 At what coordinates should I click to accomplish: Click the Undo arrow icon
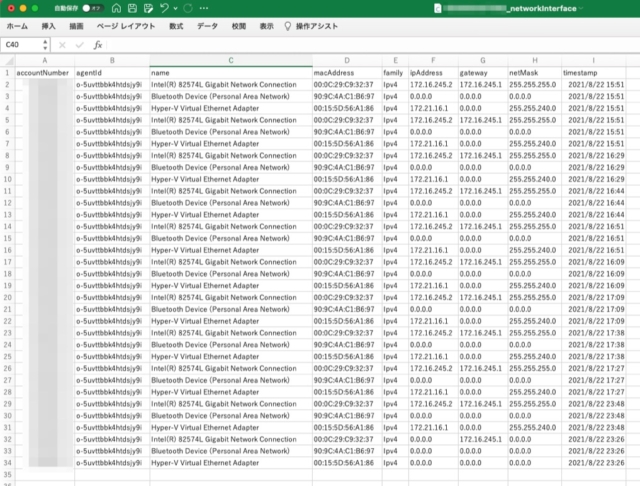(x=164, y=8)
